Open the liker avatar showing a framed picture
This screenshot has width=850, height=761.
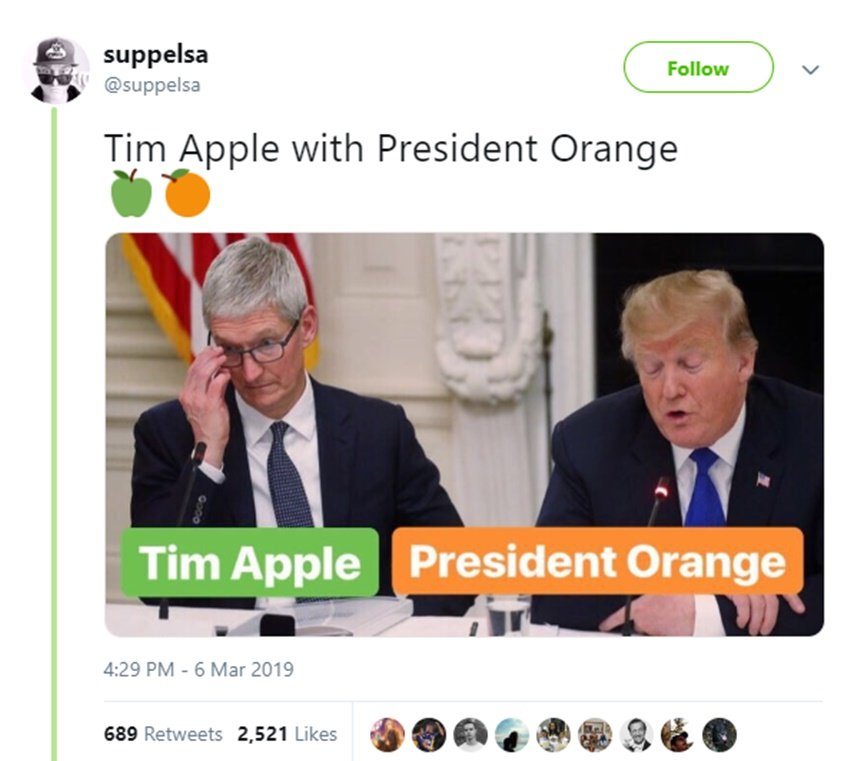coord(595,734)
